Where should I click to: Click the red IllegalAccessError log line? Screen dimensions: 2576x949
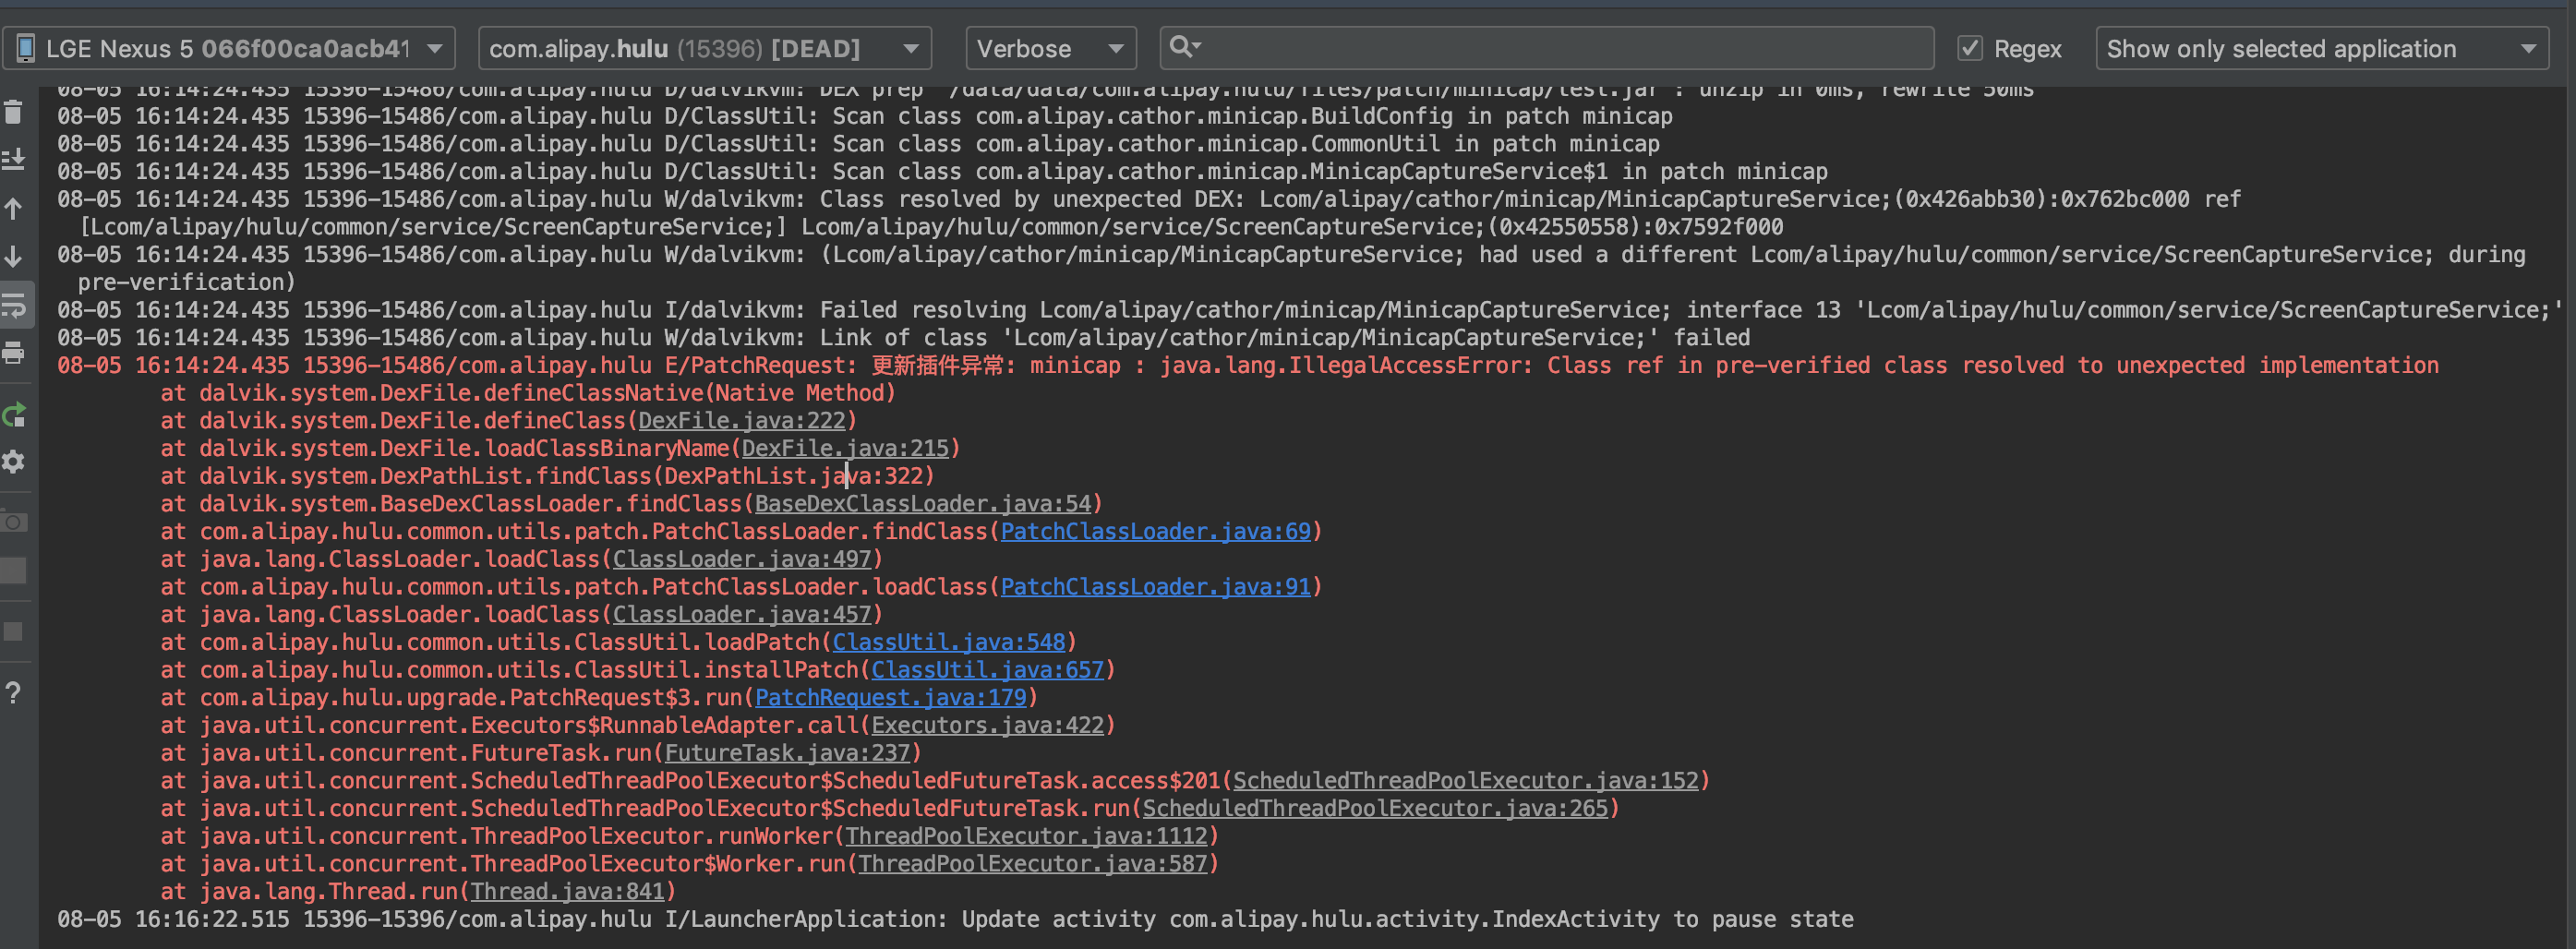[1248, 366]
